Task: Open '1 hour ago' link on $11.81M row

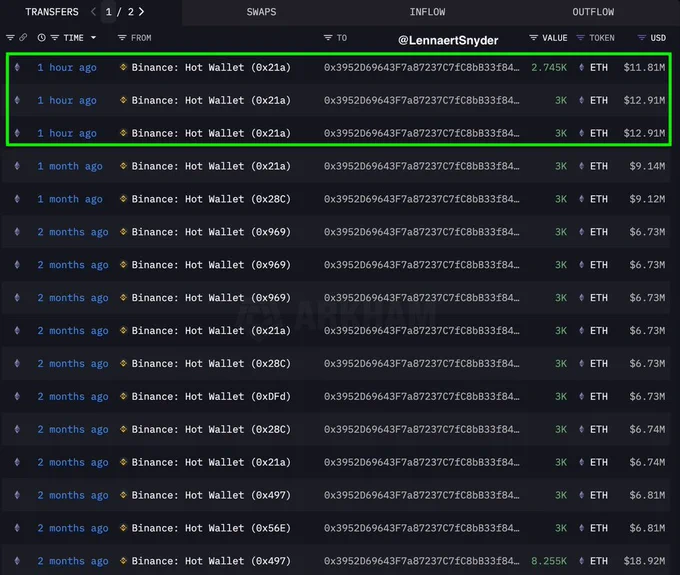Action: (x=67, y=68)
